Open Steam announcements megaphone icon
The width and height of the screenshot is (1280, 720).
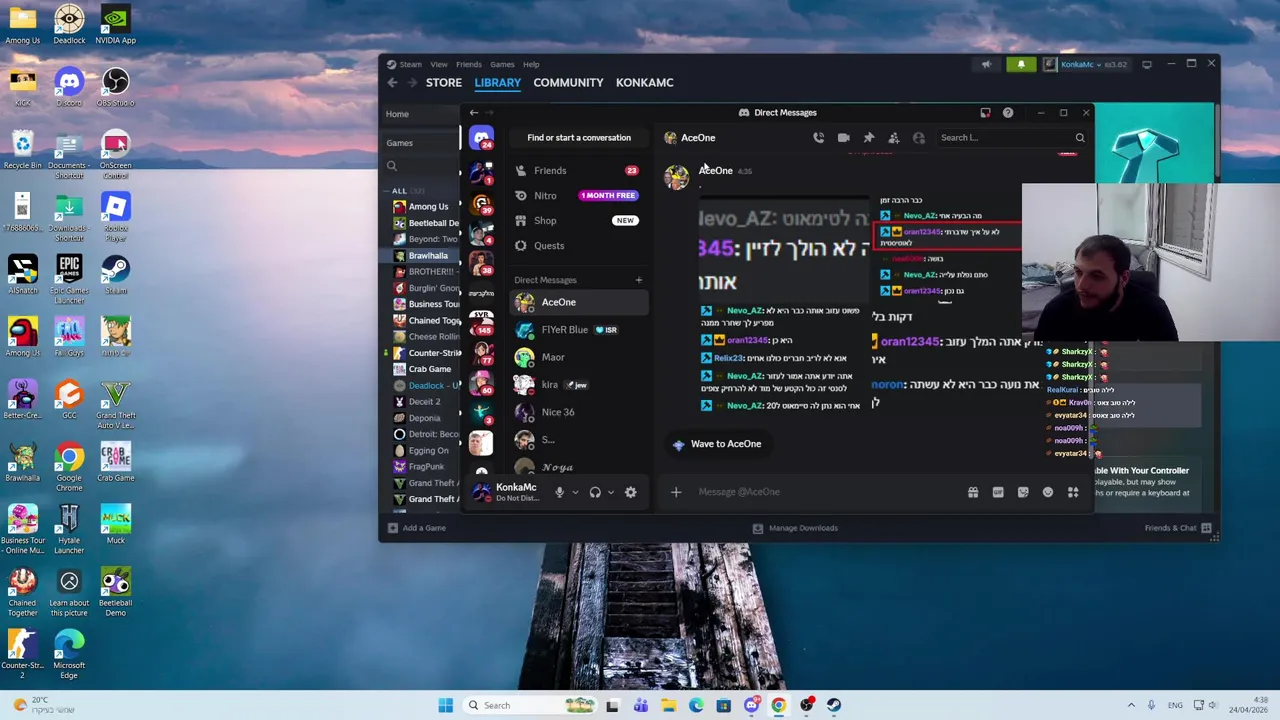click(986, 65)
